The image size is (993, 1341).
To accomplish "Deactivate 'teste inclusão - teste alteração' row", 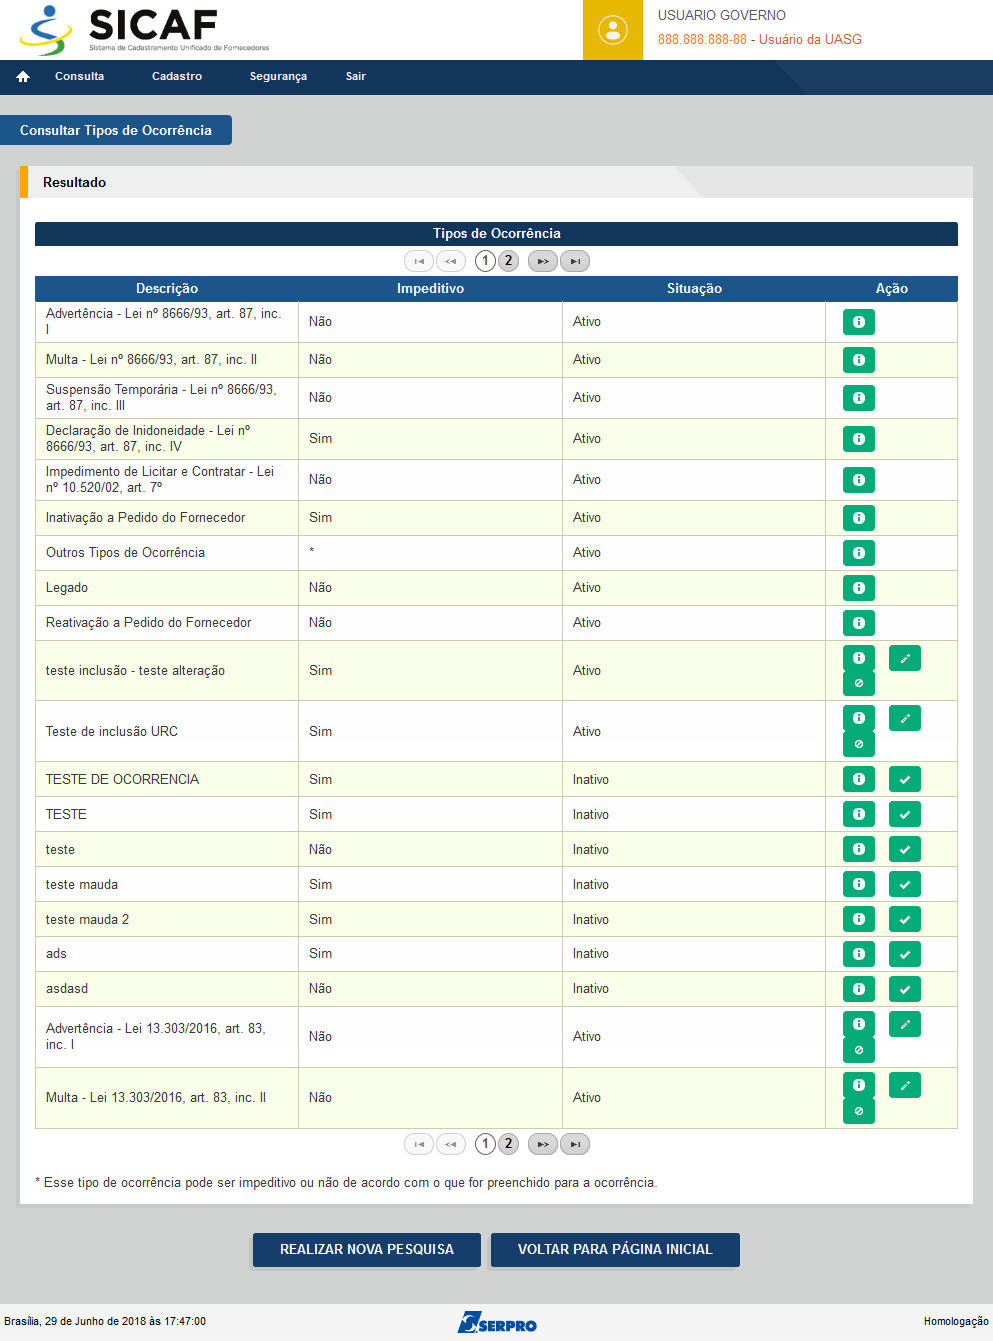I will pyautogui.click(x=859, y=684).
